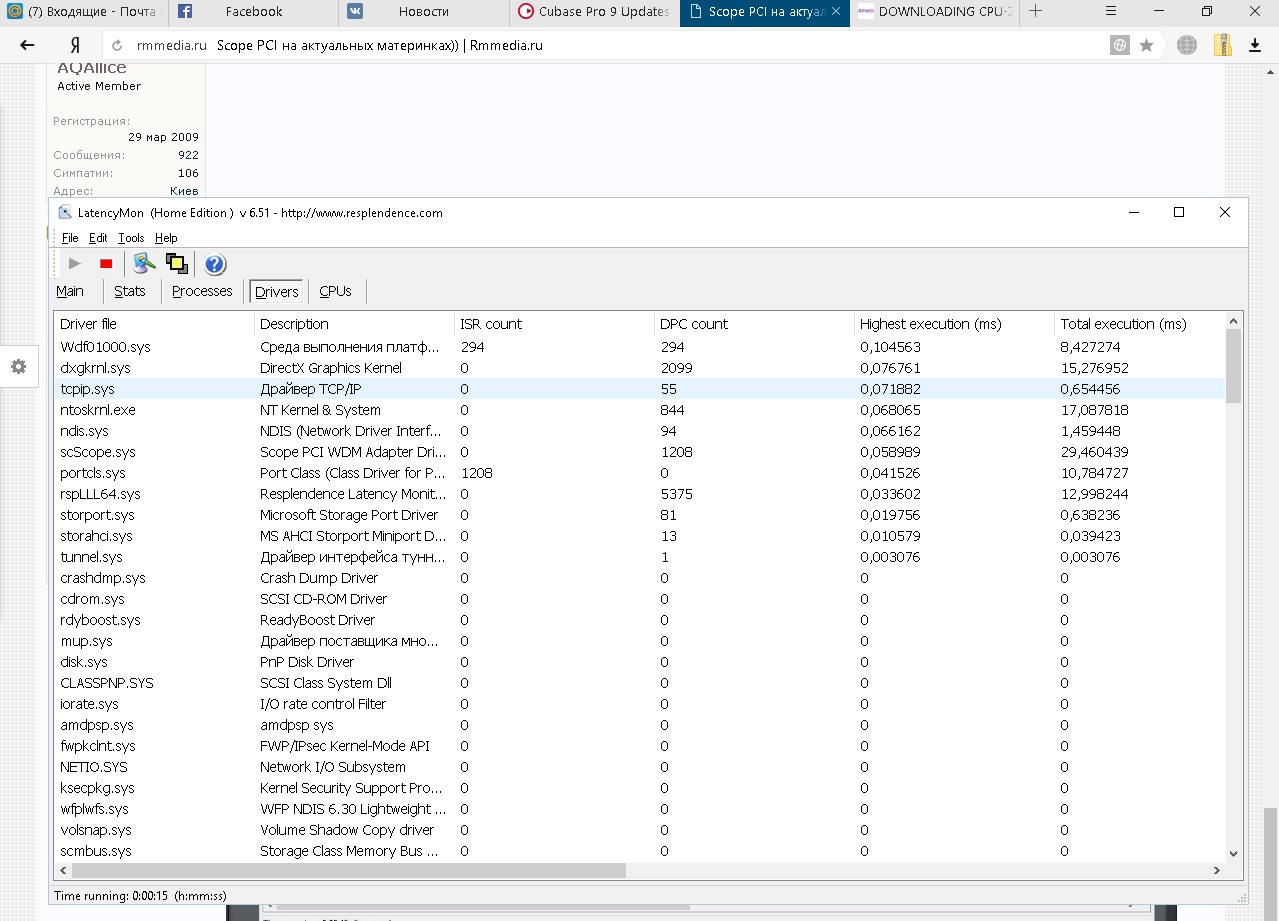This screenshot has height=921, width=1279.
Task: Switch to the Cubase Pro 9 Updates tab
Action: (594, 12)
